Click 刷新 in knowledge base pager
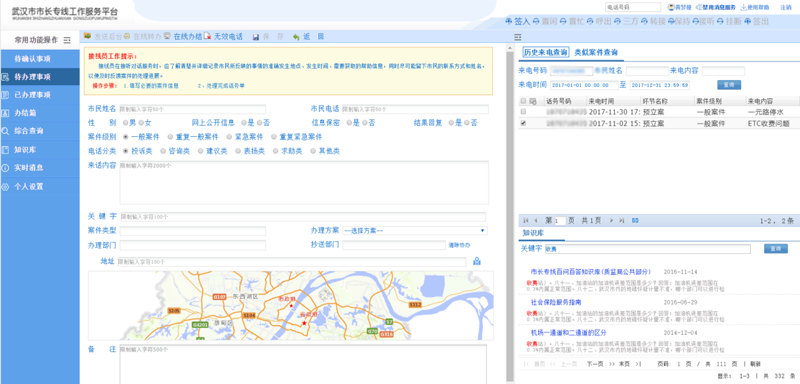This screenshot has width=800, height=384. coord(755,364)
